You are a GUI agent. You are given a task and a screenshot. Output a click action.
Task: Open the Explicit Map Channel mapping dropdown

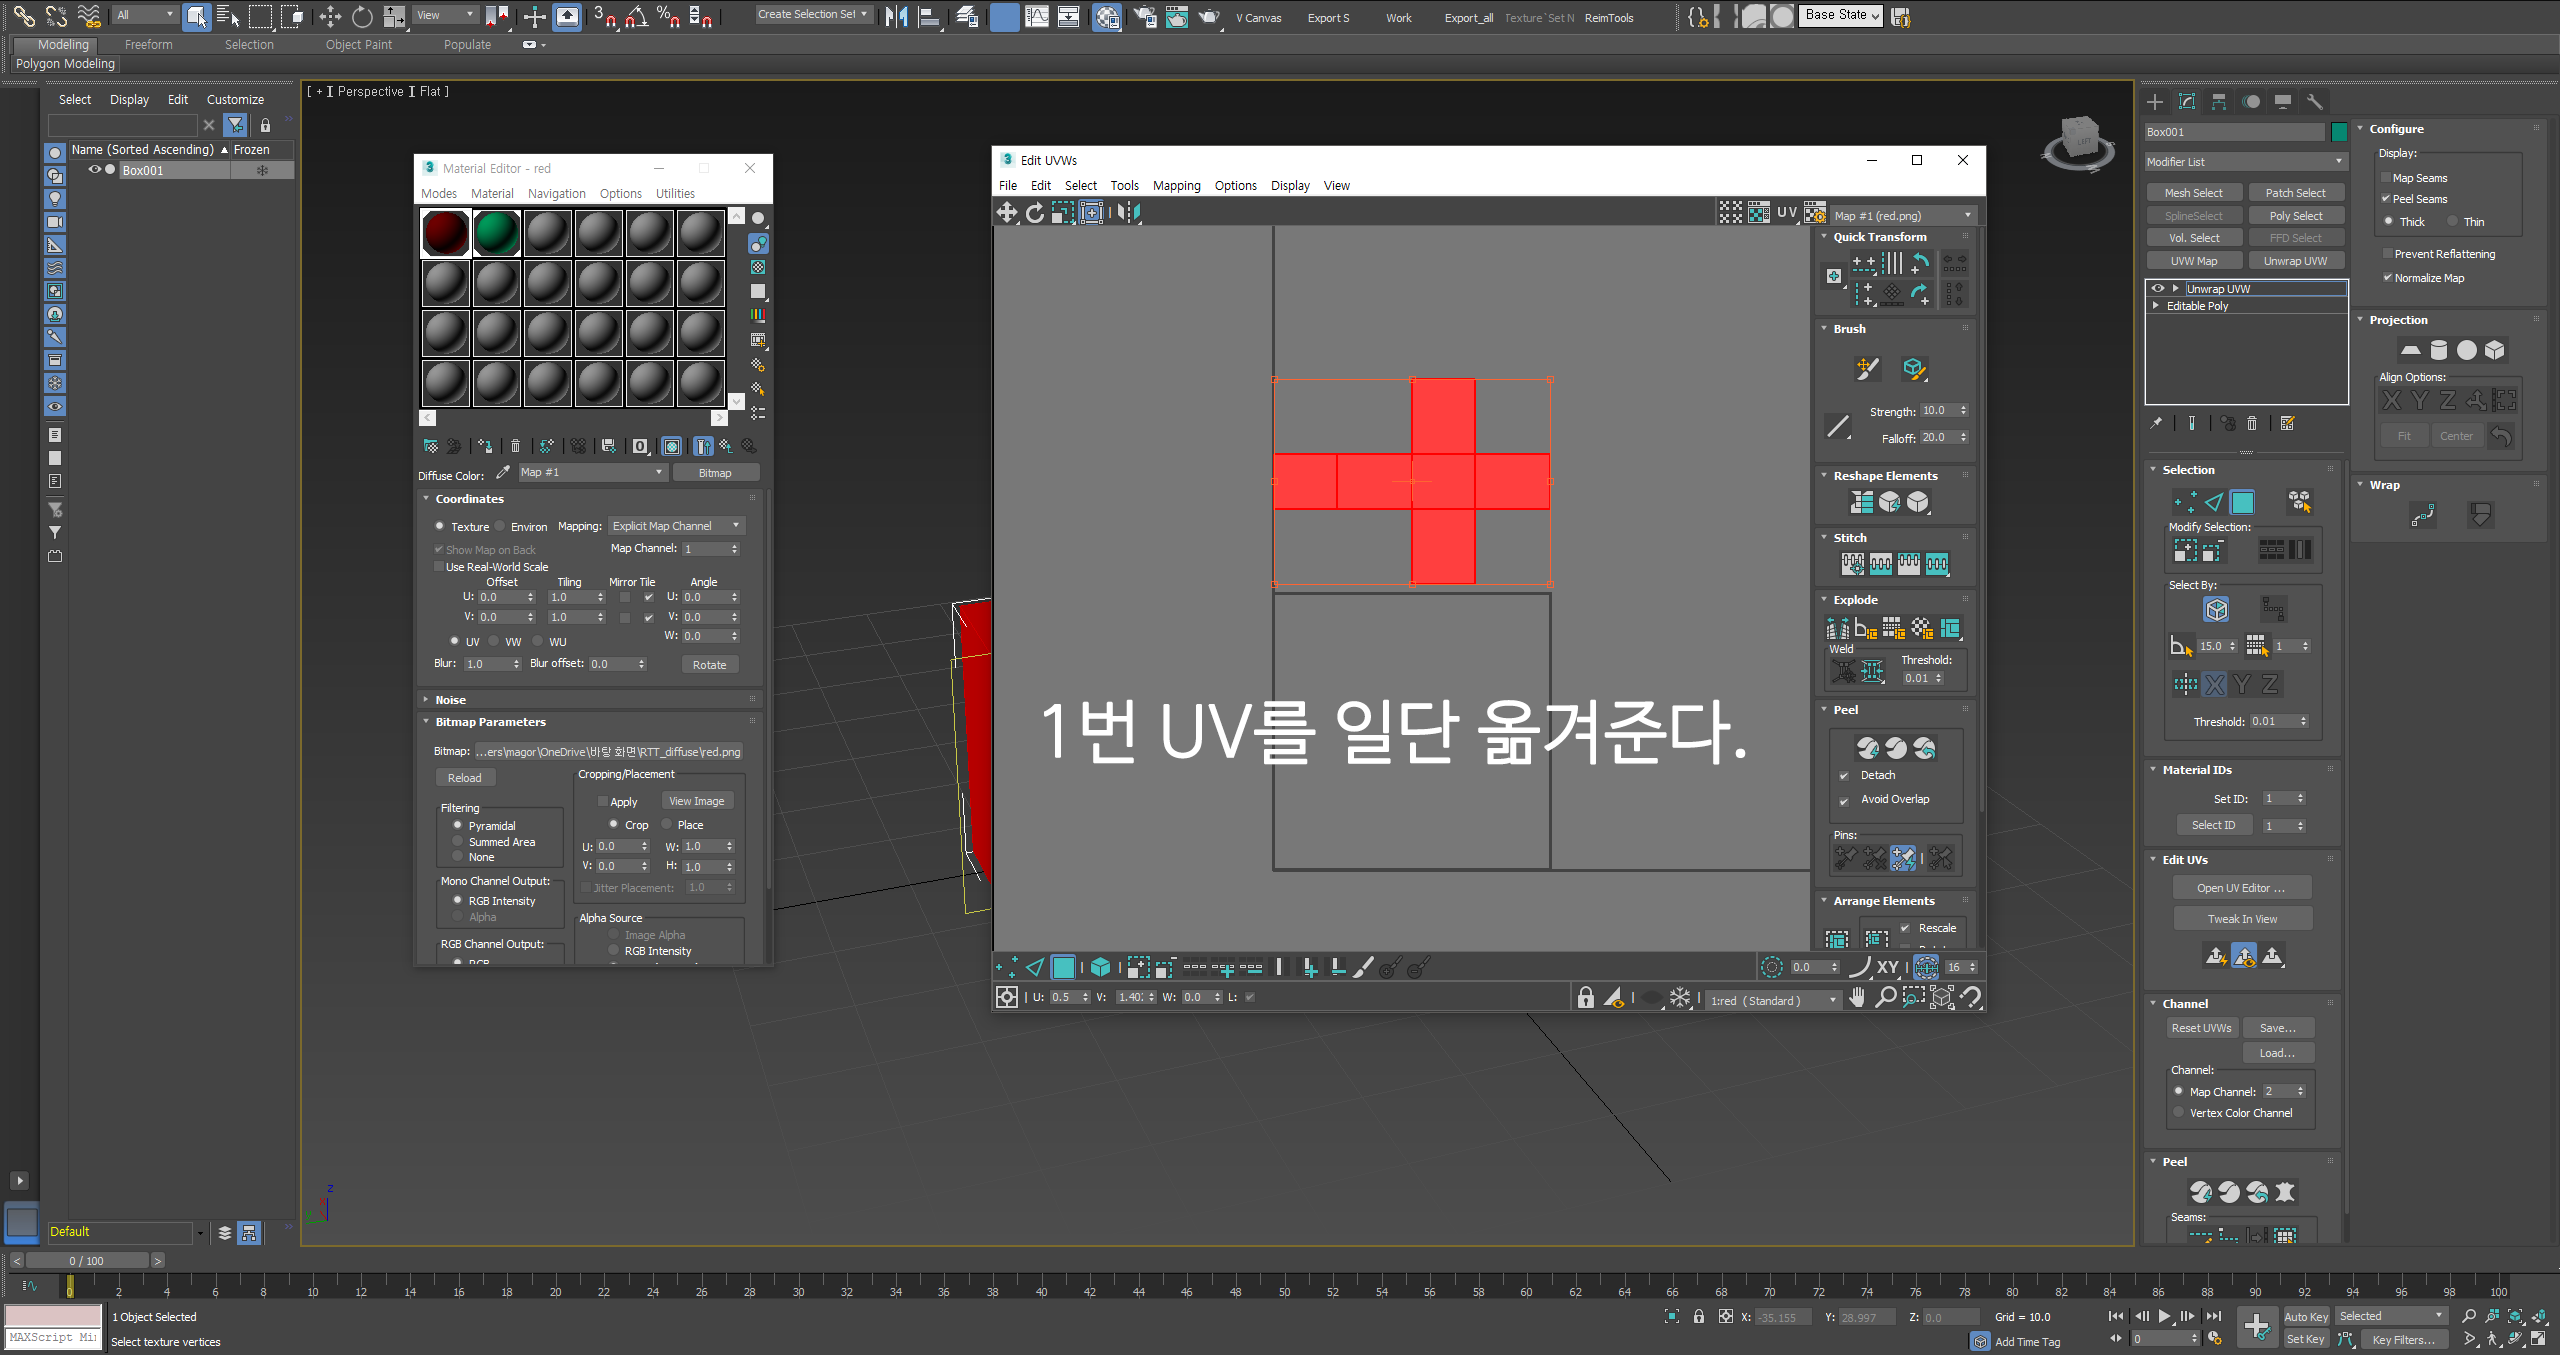click(x=676, y=526)
